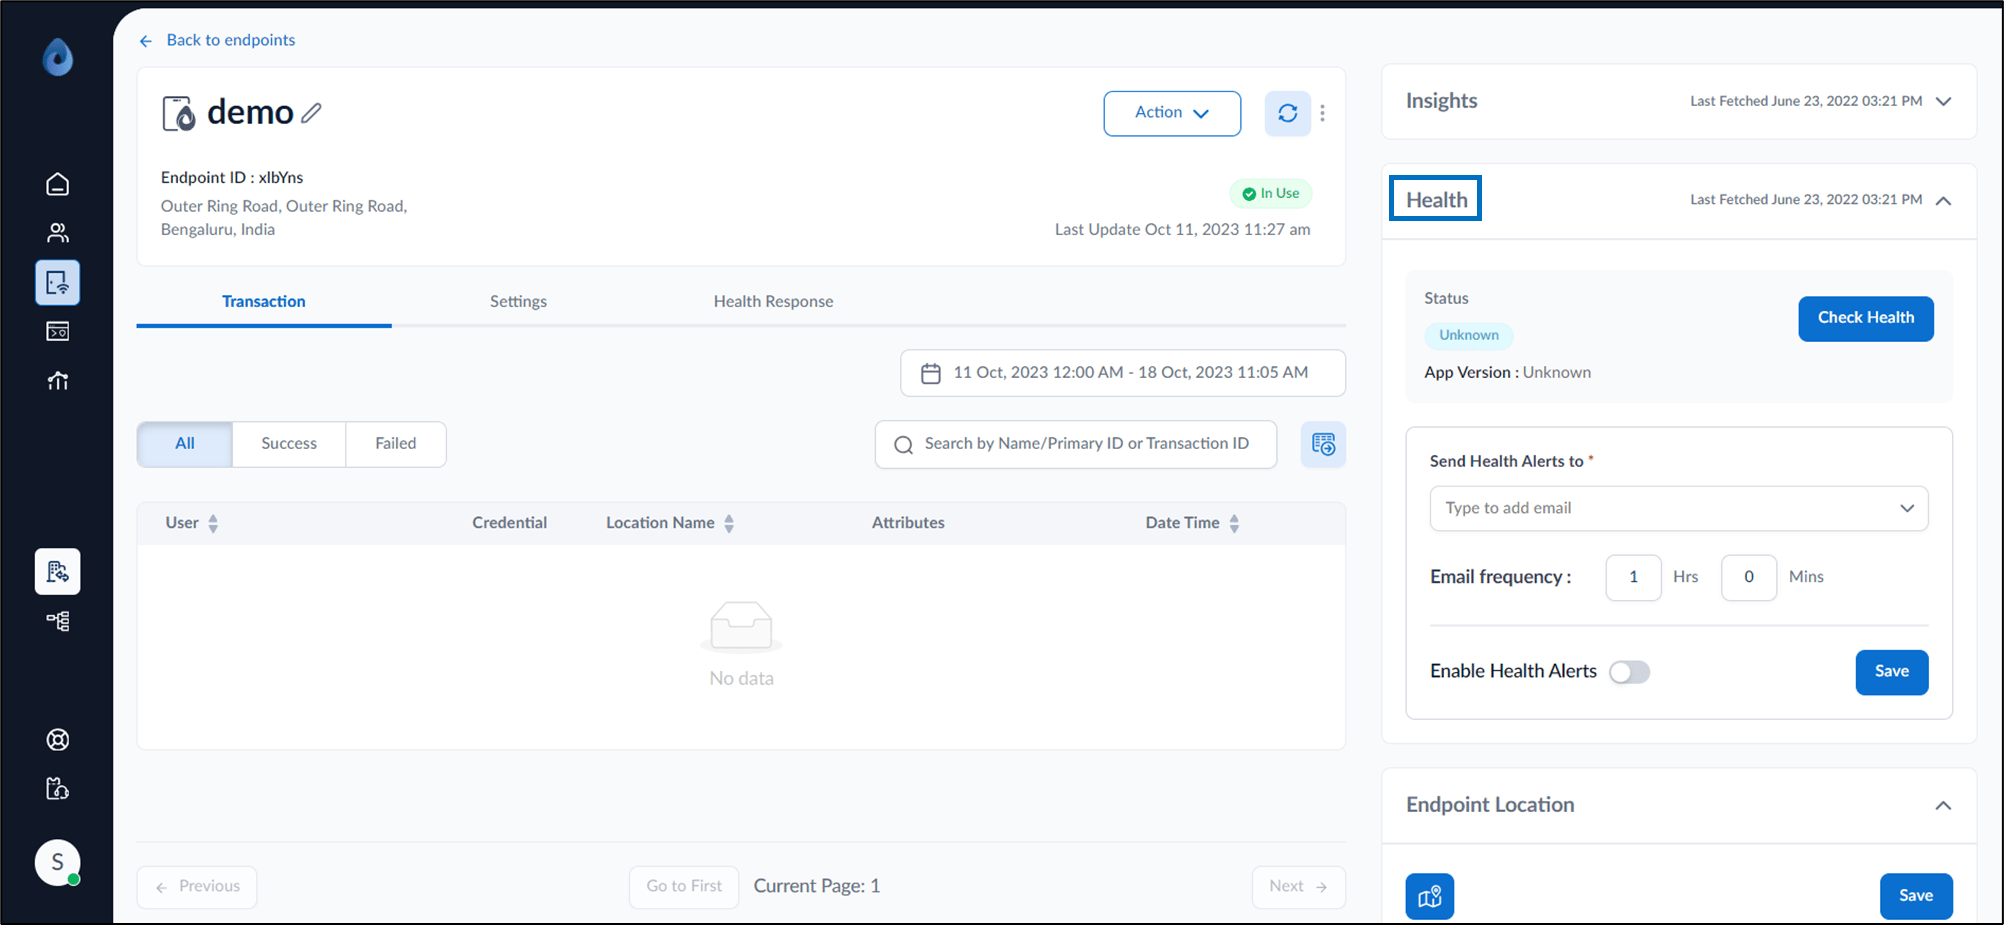
Task: Expand the Insights panel chevron
Action: [x=1943, y=101]
